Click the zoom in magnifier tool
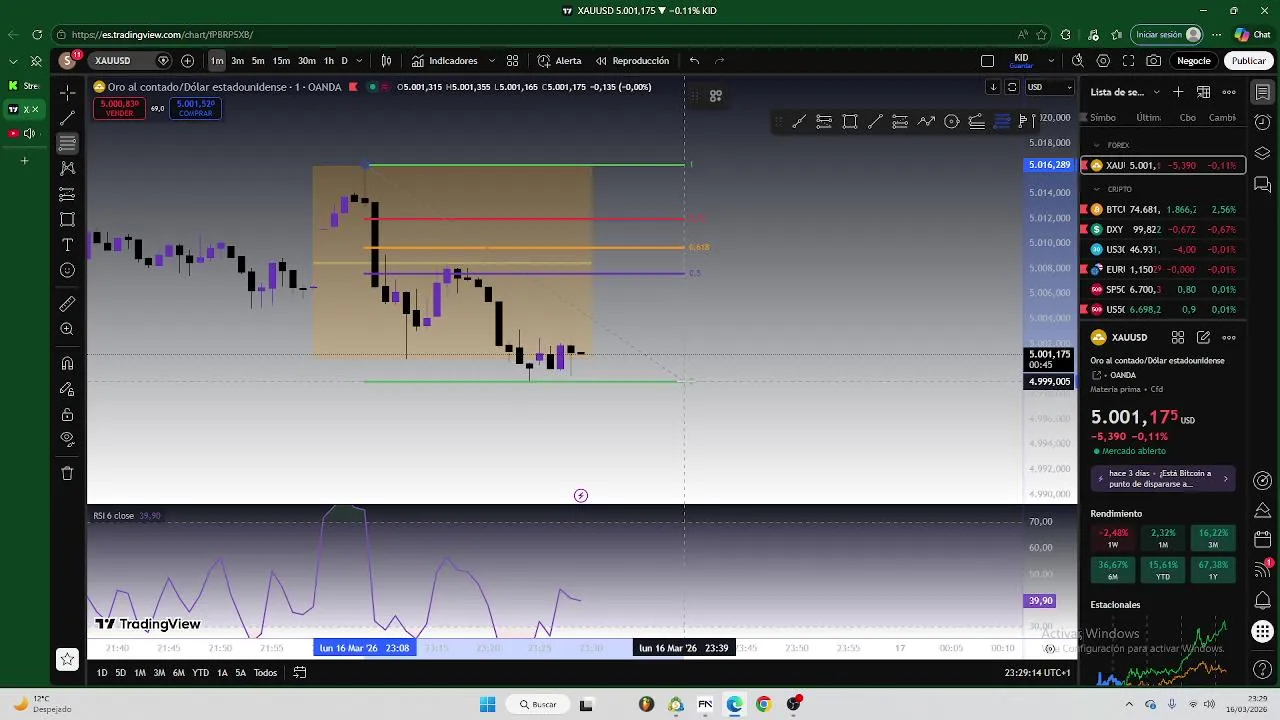 67,329
